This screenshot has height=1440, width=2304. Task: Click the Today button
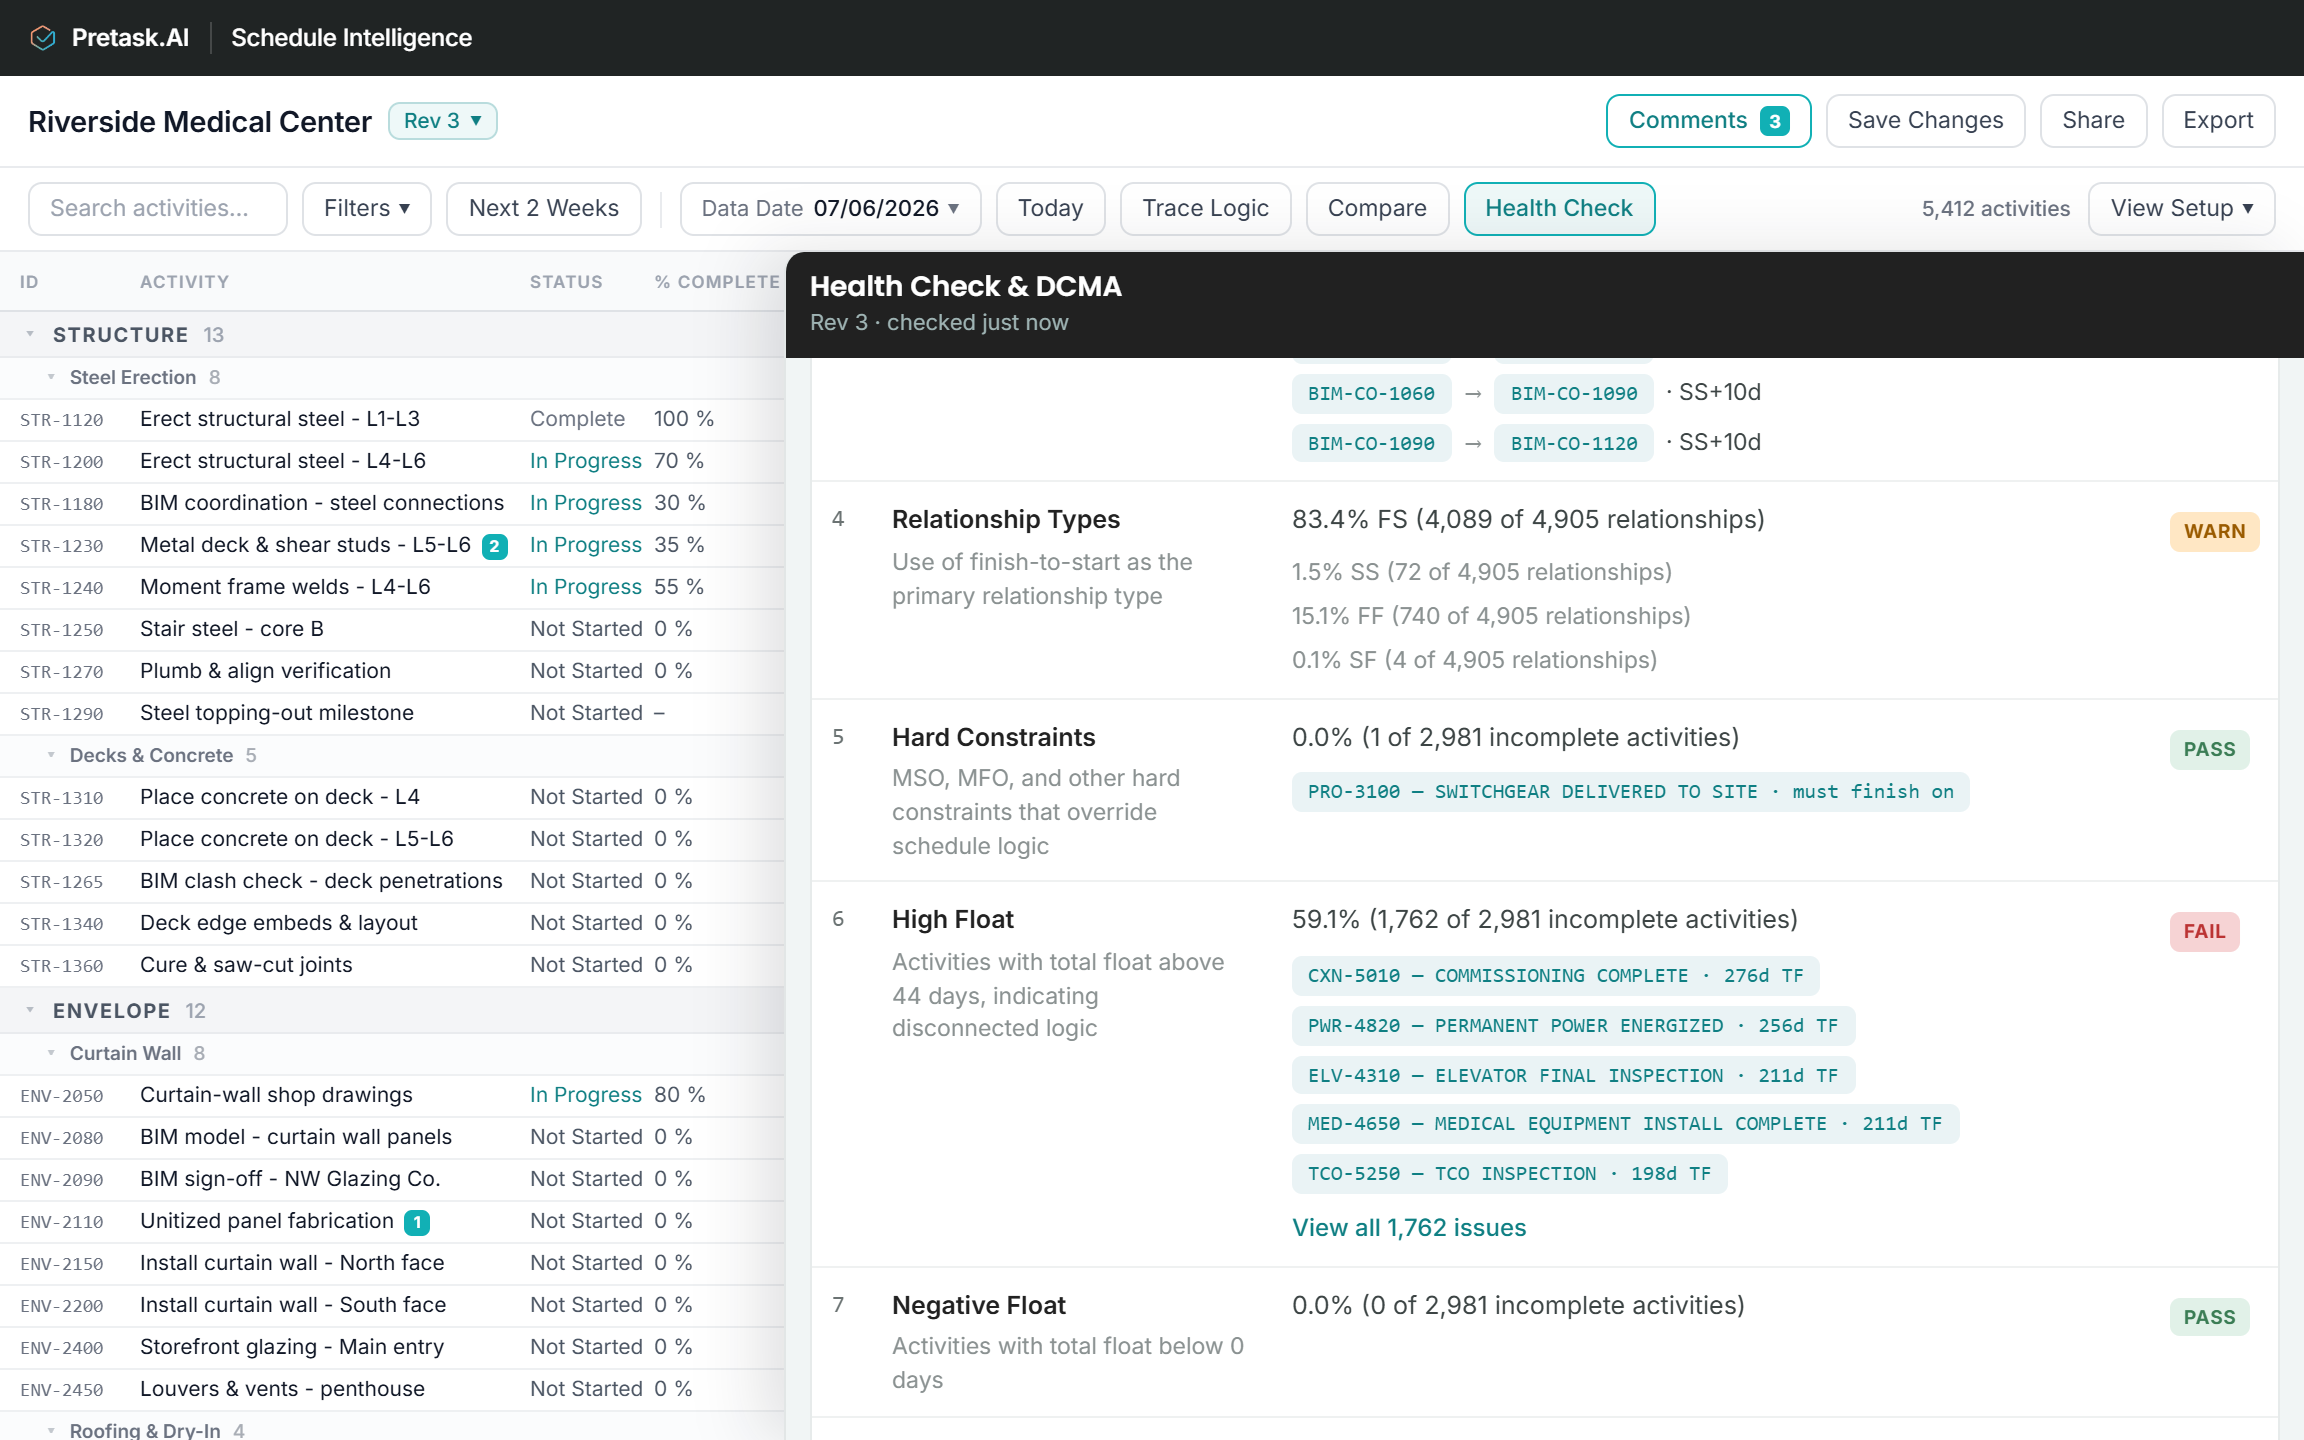[1050, 209]
